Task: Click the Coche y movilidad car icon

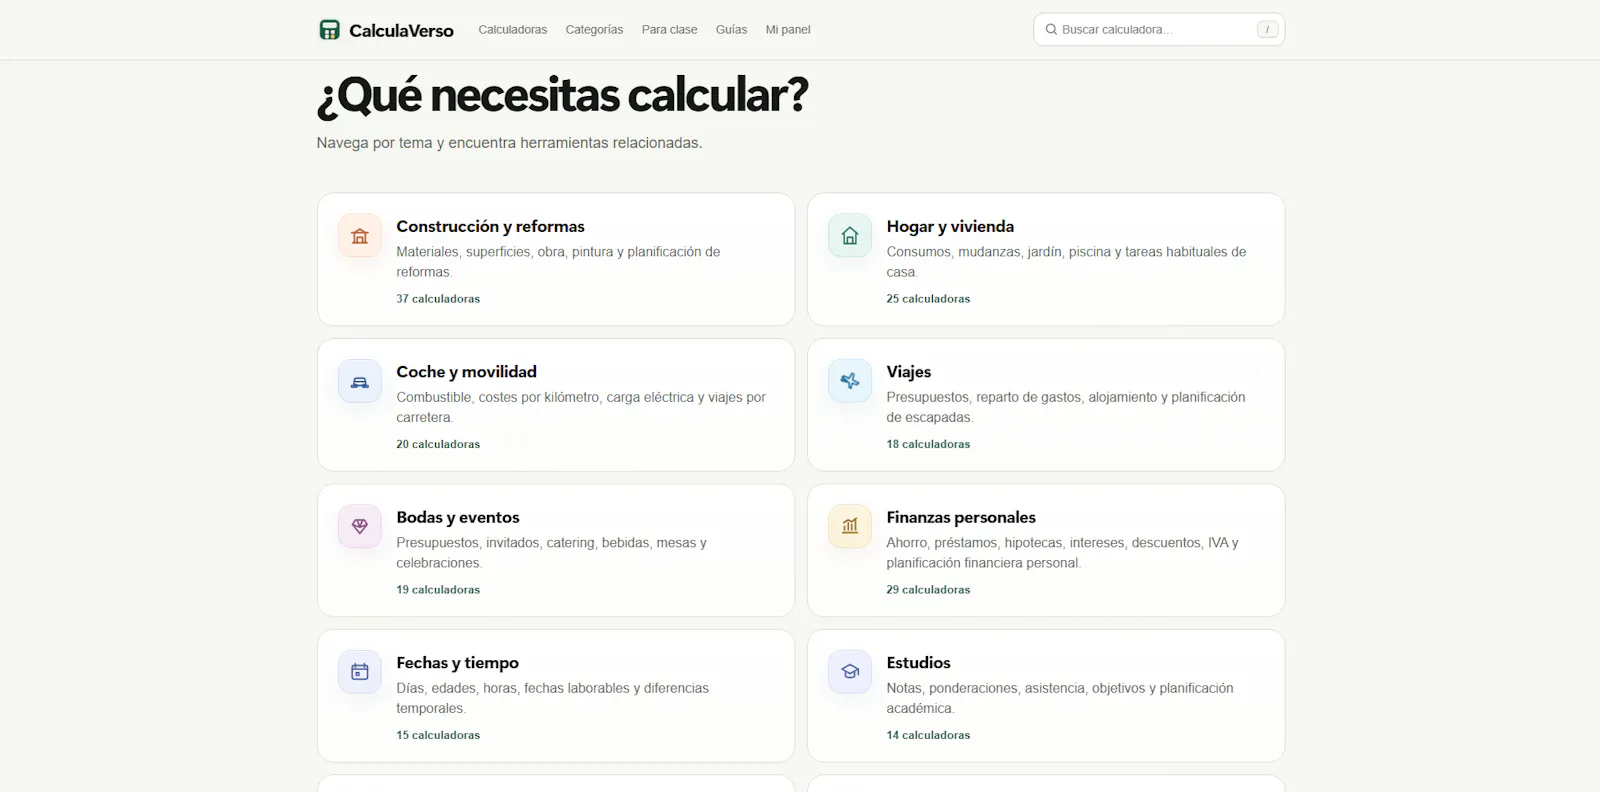Action: tap(360, 381)
